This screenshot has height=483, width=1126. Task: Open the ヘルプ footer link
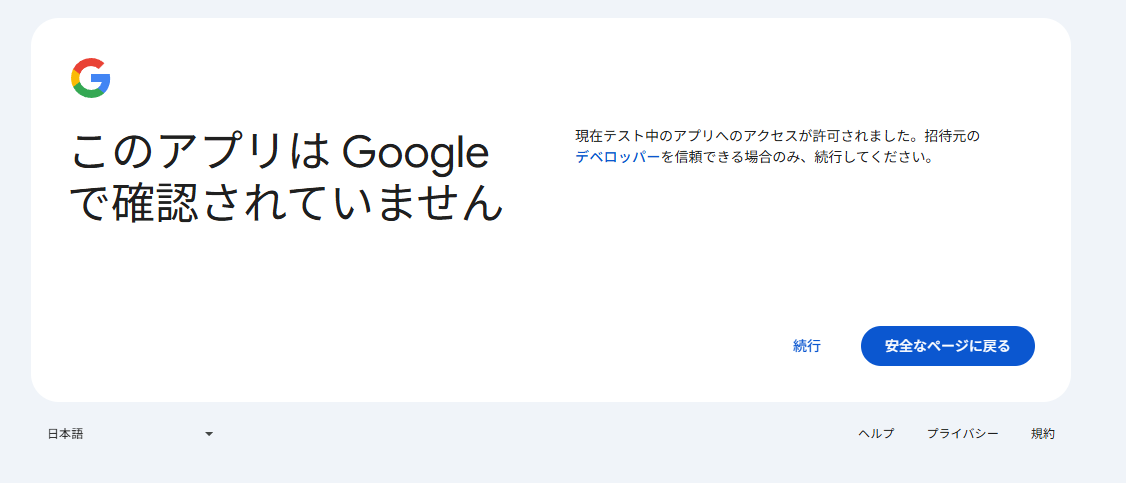(x=876, y=433)
